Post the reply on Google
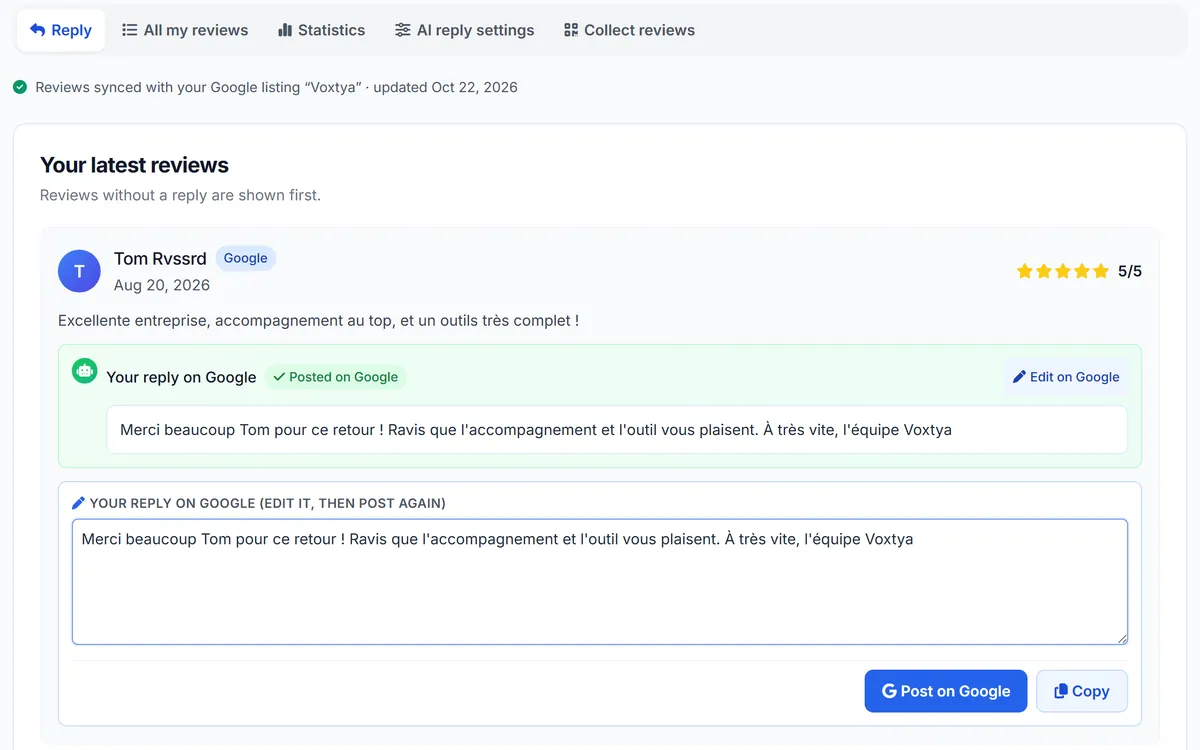The height and width of the screenshot is (750, 1200). (946, 691)
